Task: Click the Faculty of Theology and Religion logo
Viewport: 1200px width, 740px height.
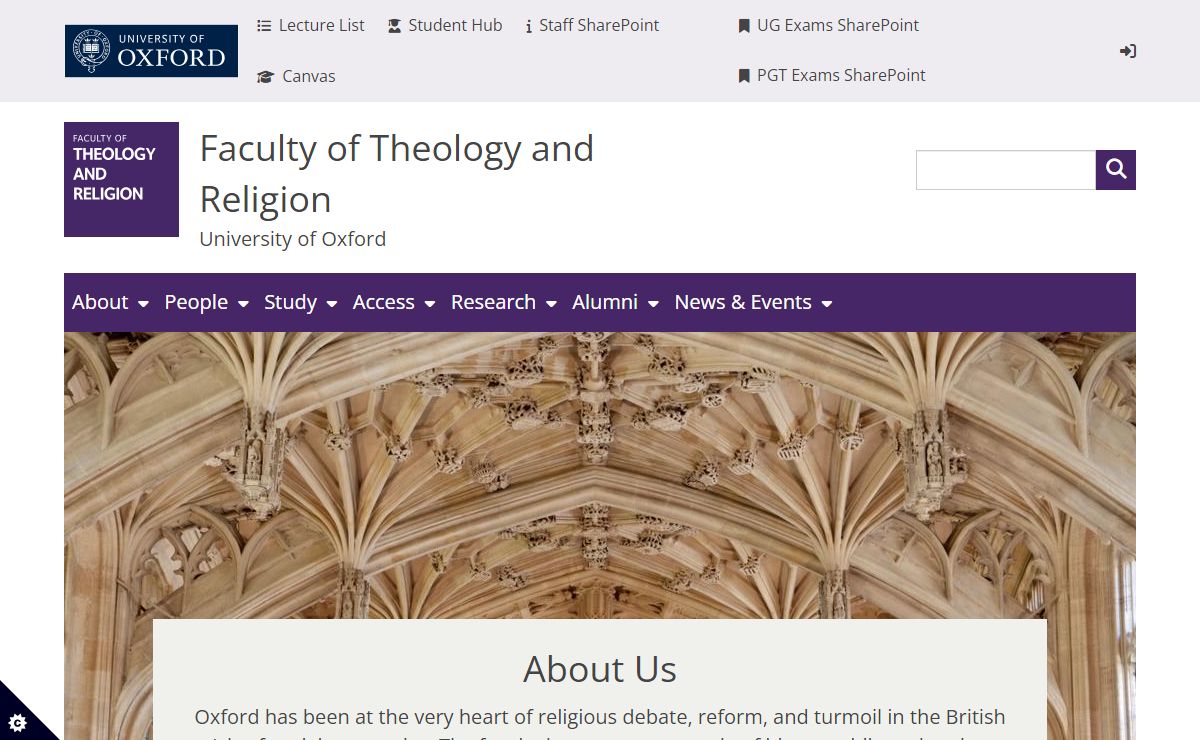Action: pos(121,180)
